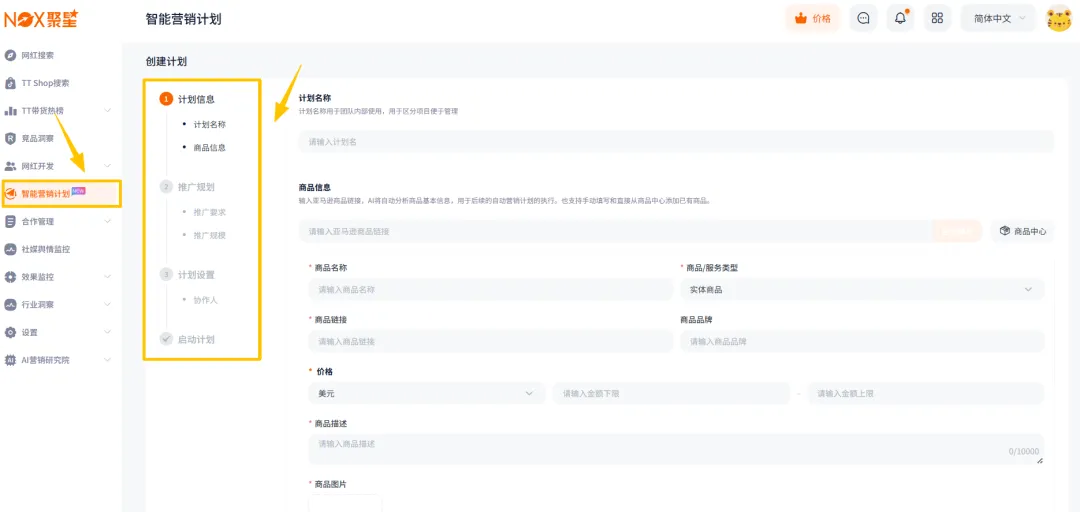Click the TT带货热榜 bar chart icon

[10, 111]
